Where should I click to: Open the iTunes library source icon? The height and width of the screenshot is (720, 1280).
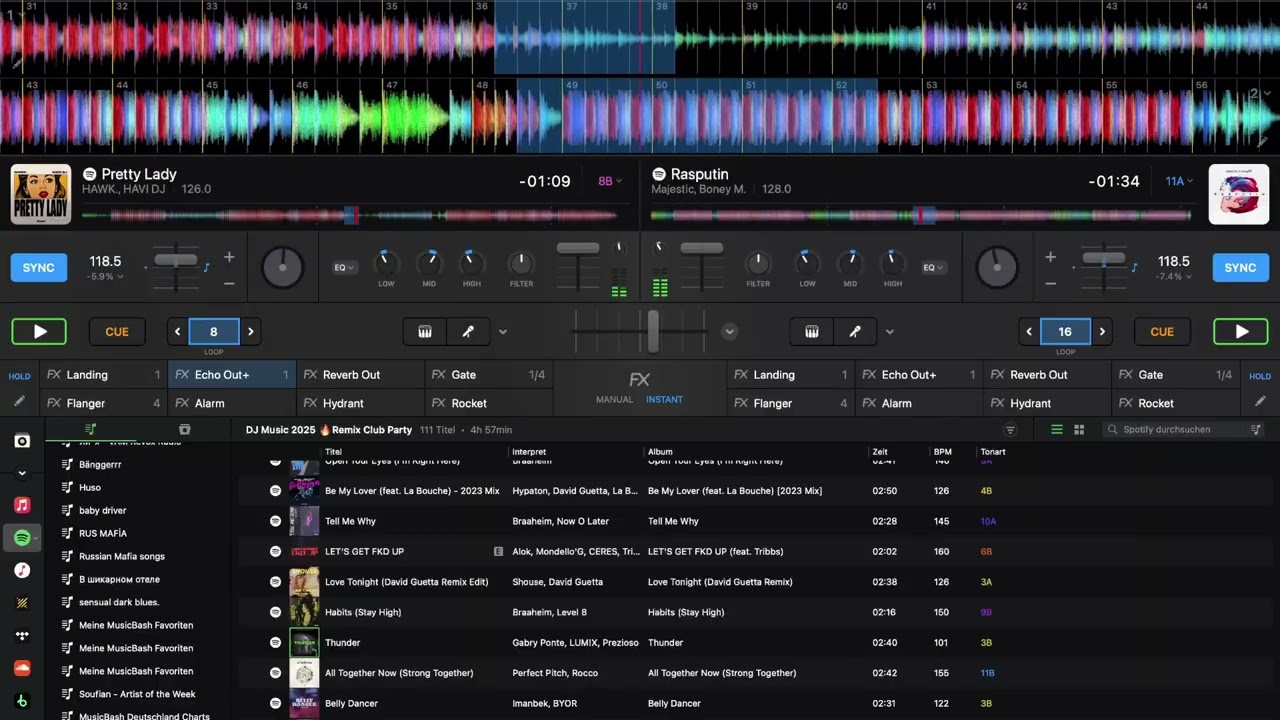tap(22, 570)
